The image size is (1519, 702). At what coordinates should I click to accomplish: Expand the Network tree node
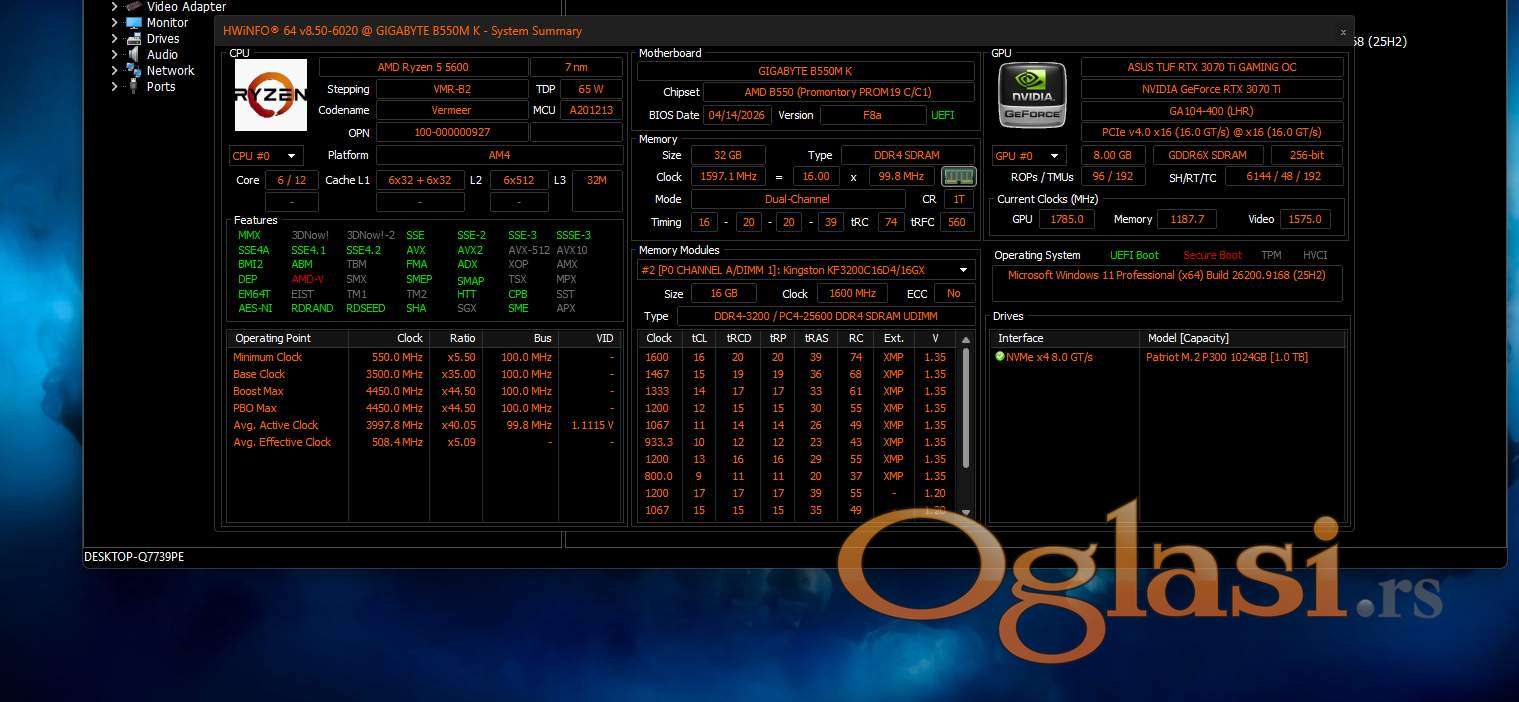click(x=114, y=70)
